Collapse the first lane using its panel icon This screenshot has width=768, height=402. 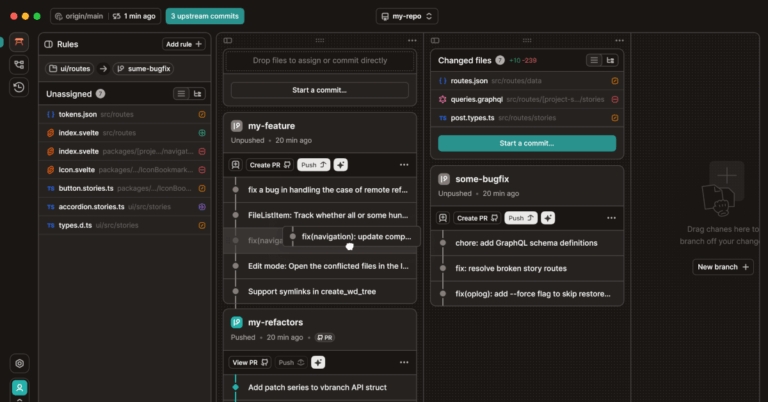228,41
